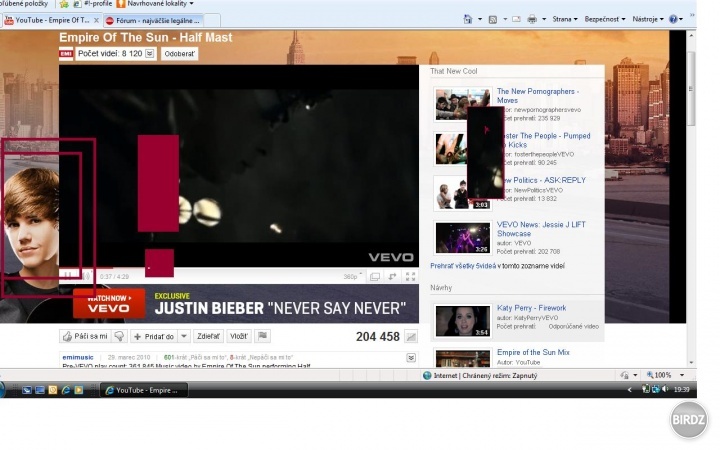Screen dimensions: 720x450
Task: Open VEVO News: Jessie J LIFT Showcase link
Action: 541,229
